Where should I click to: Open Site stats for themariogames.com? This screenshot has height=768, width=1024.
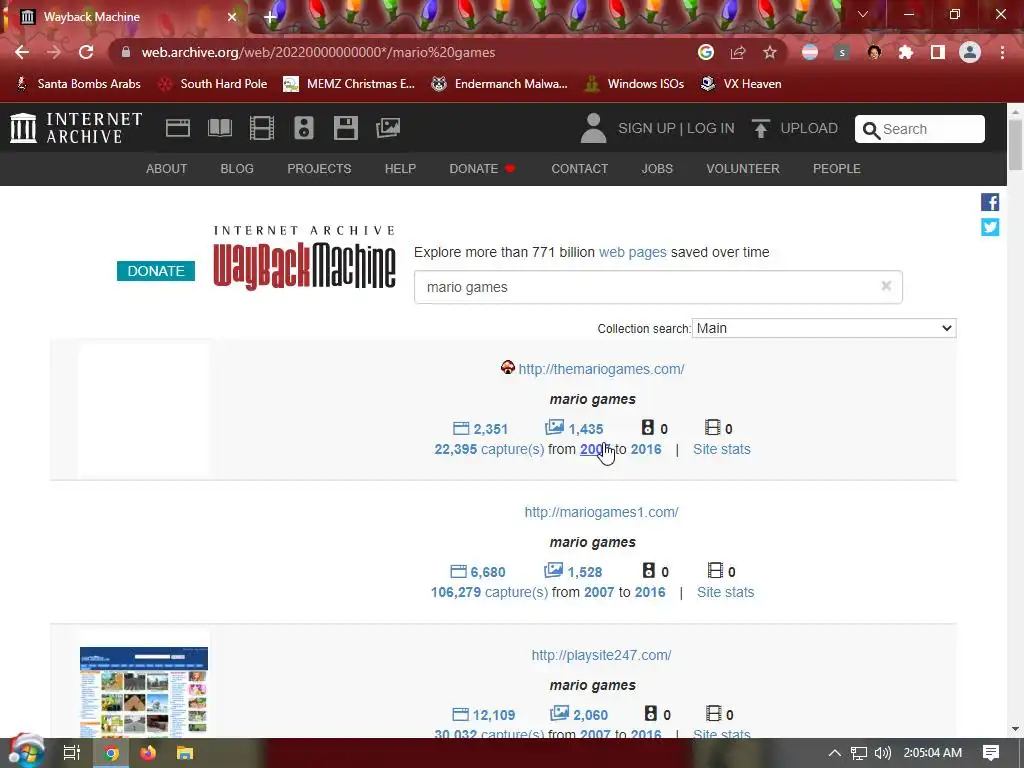722,449
